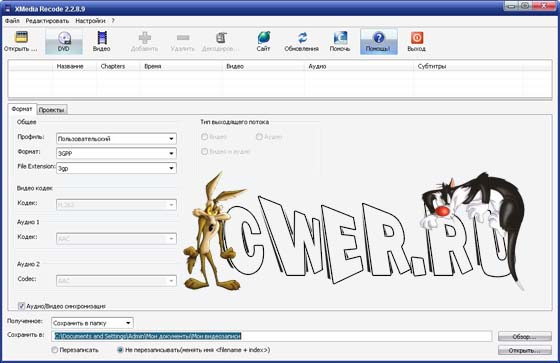Click the Сохранить в path input field
The height and width of the screenshot is (363, 560).
click(x=272, y=336)
